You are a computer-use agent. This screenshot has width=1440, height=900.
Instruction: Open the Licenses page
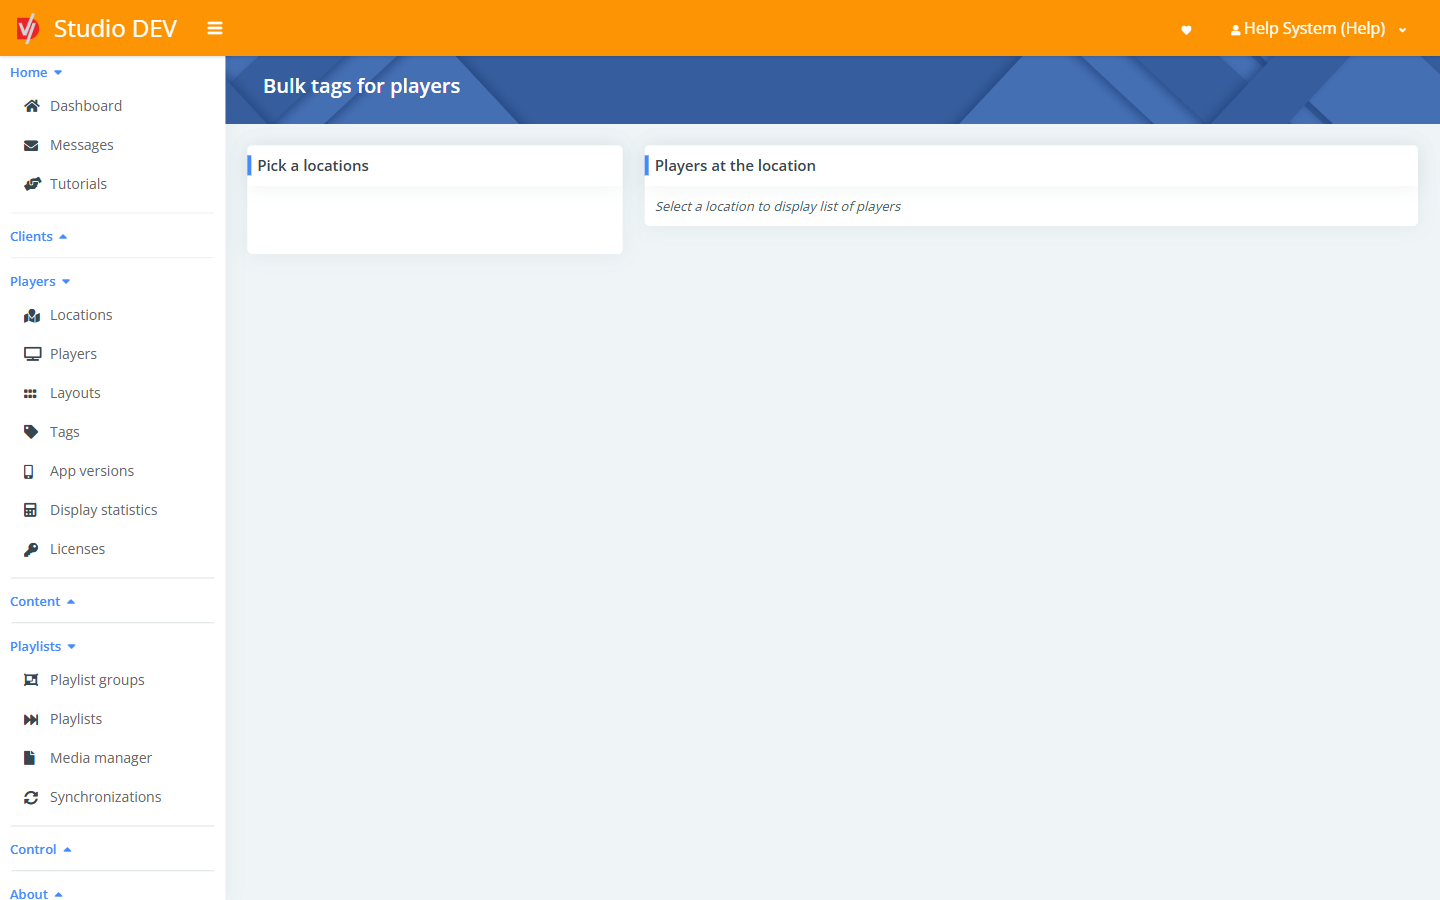coord(77,549)
